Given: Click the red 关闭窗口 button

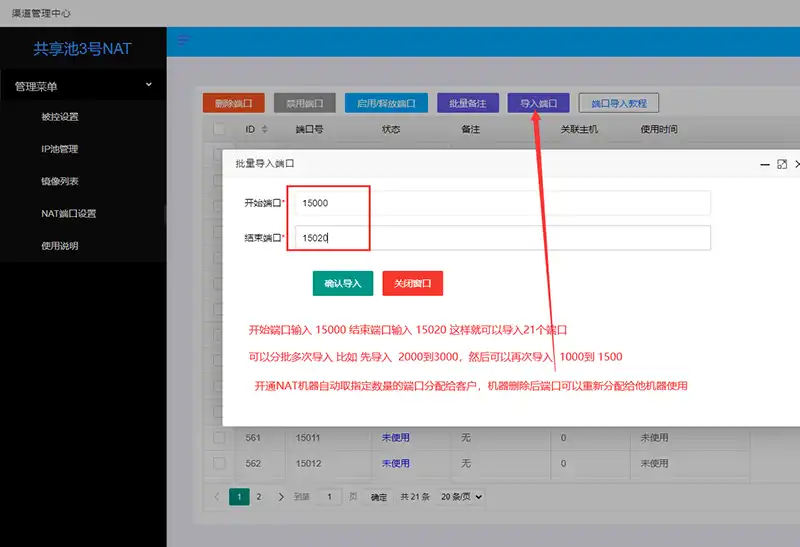Looking at the screenshot, I should [412, 283].
